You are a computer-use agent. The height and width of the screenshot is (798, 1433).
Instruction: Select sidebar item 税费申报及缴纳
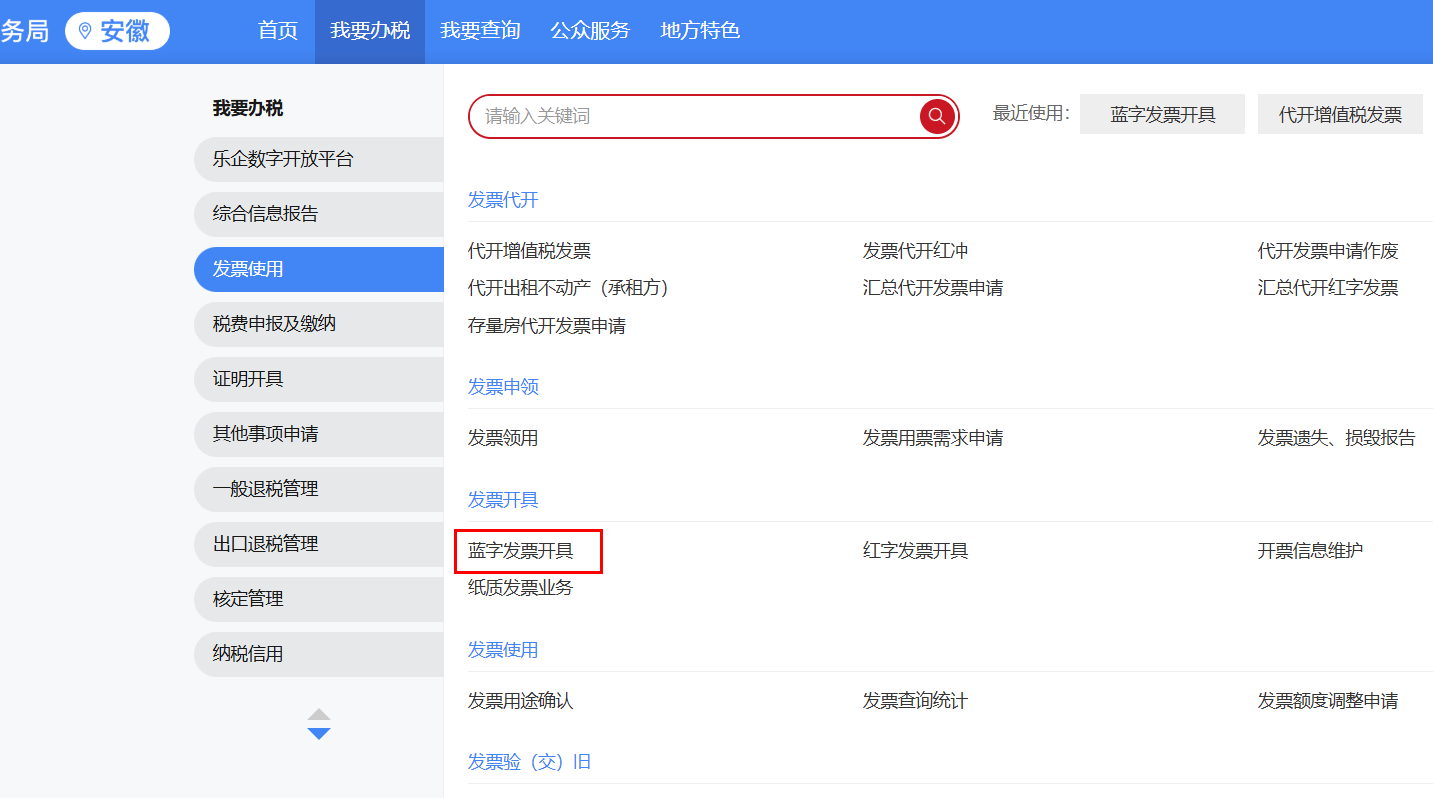pos(319,324)
